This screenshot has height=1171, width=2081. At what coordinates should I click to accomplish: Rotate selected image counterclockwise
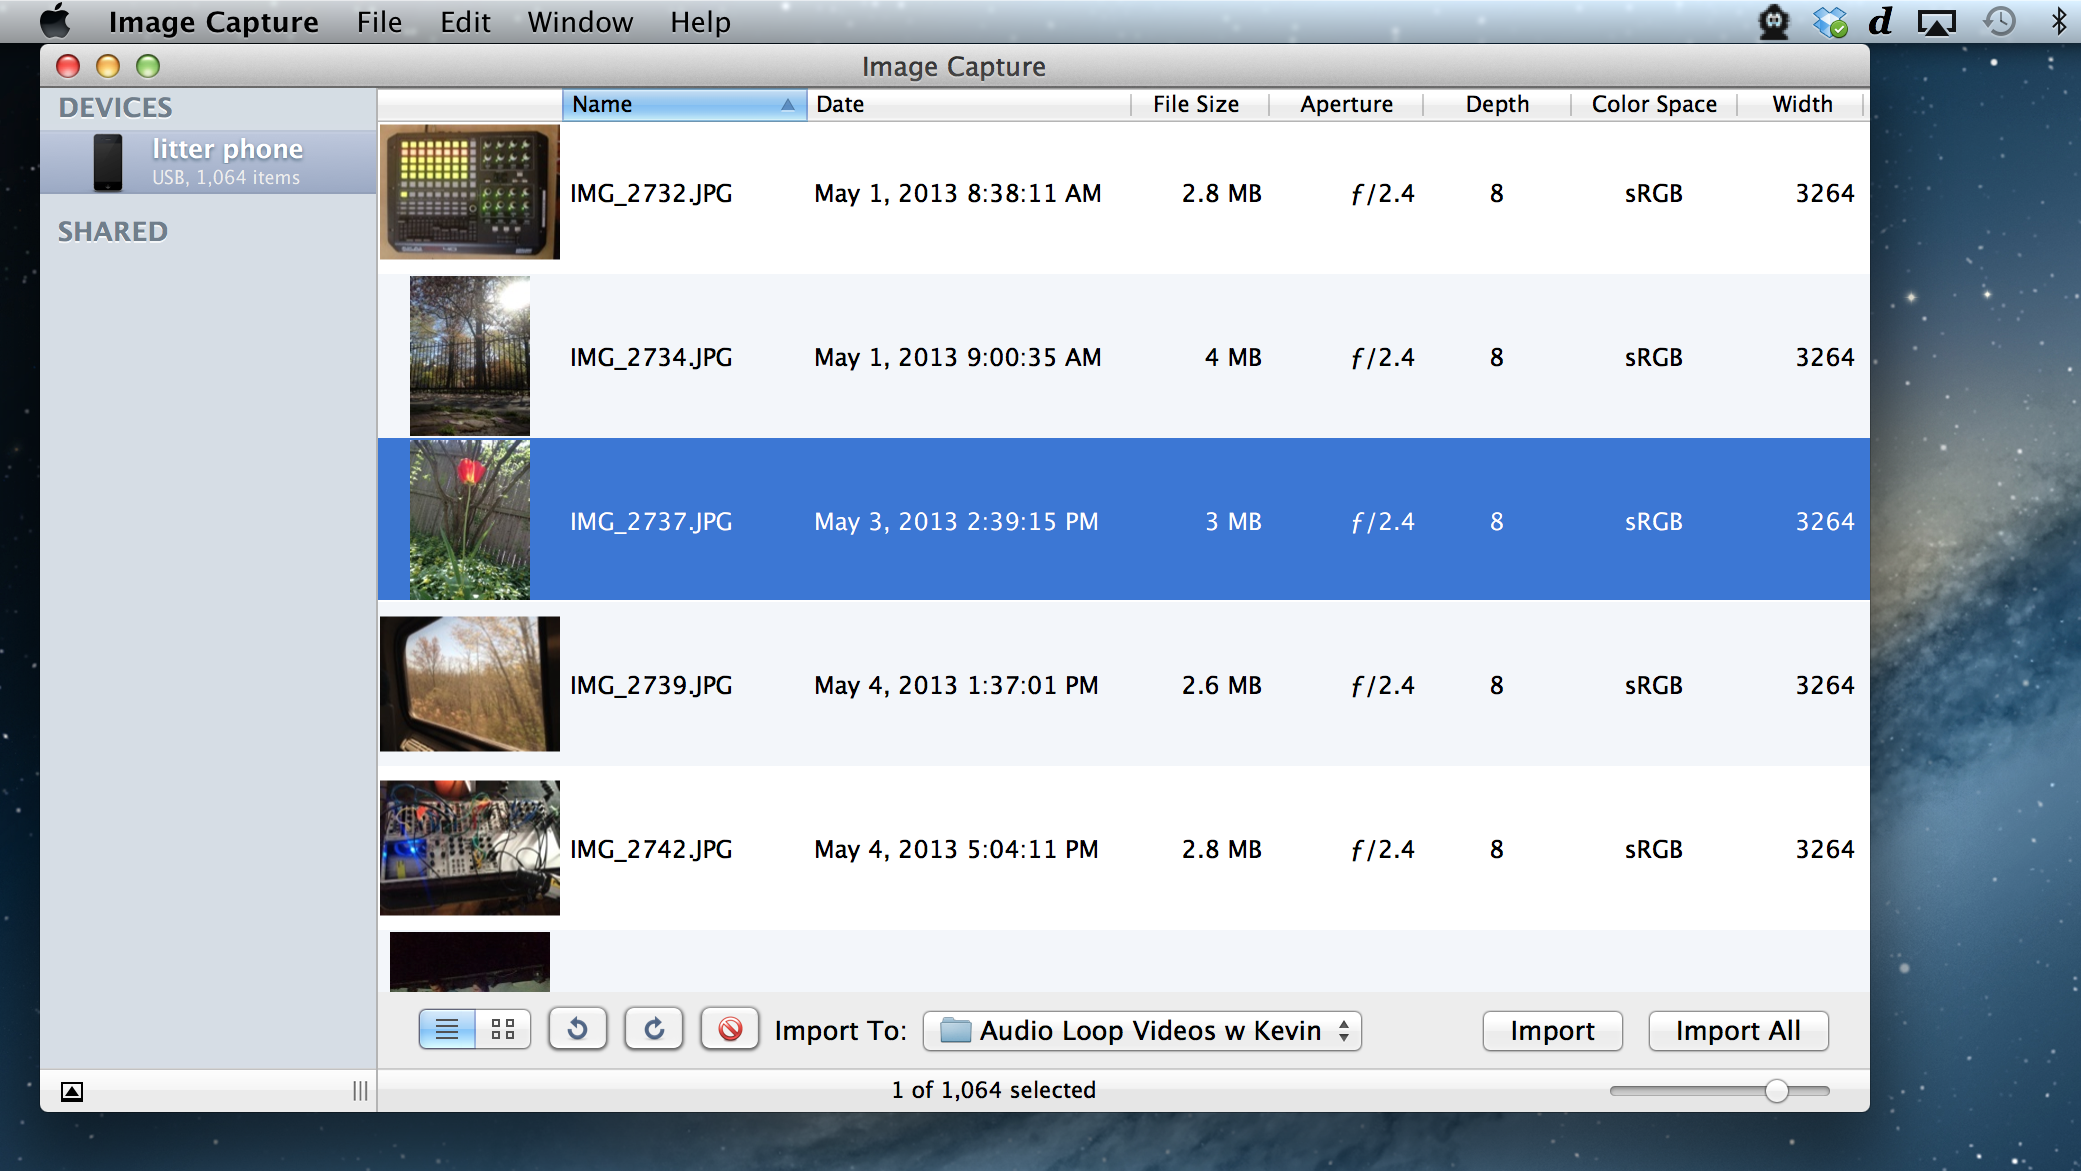click(x=578, y=1029)
